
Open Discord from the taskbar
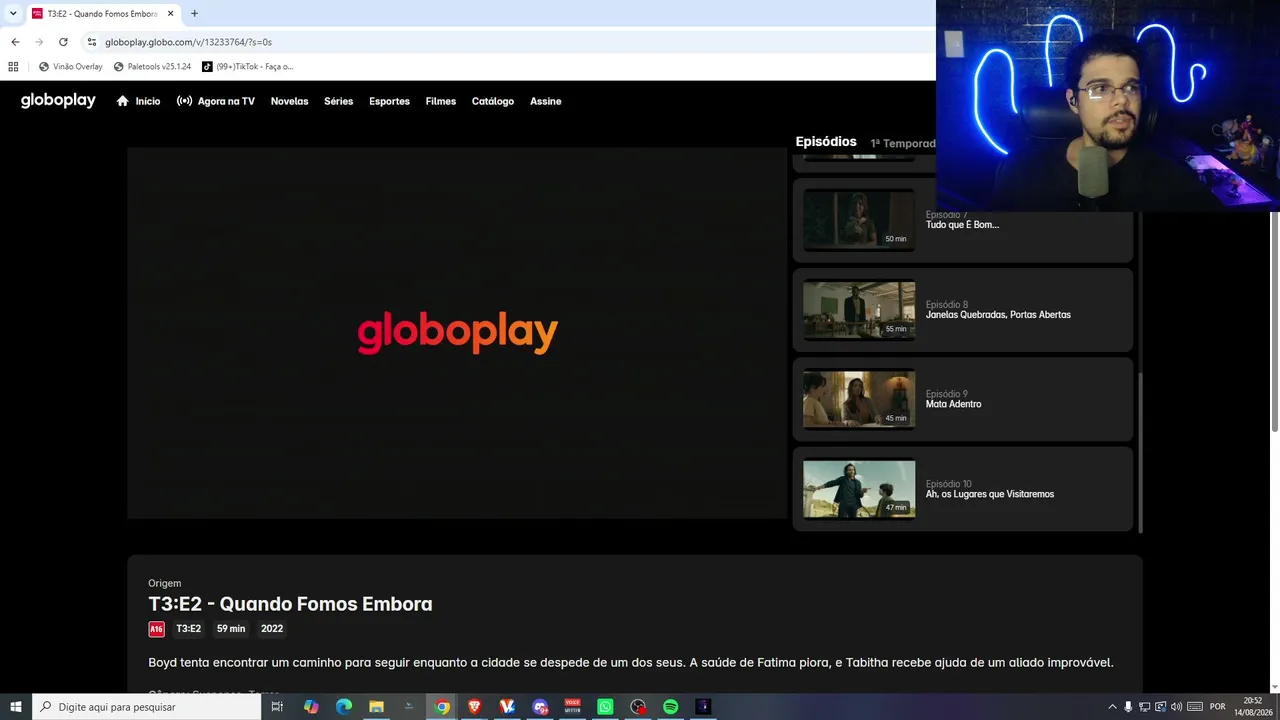click(x=541, y=707)
